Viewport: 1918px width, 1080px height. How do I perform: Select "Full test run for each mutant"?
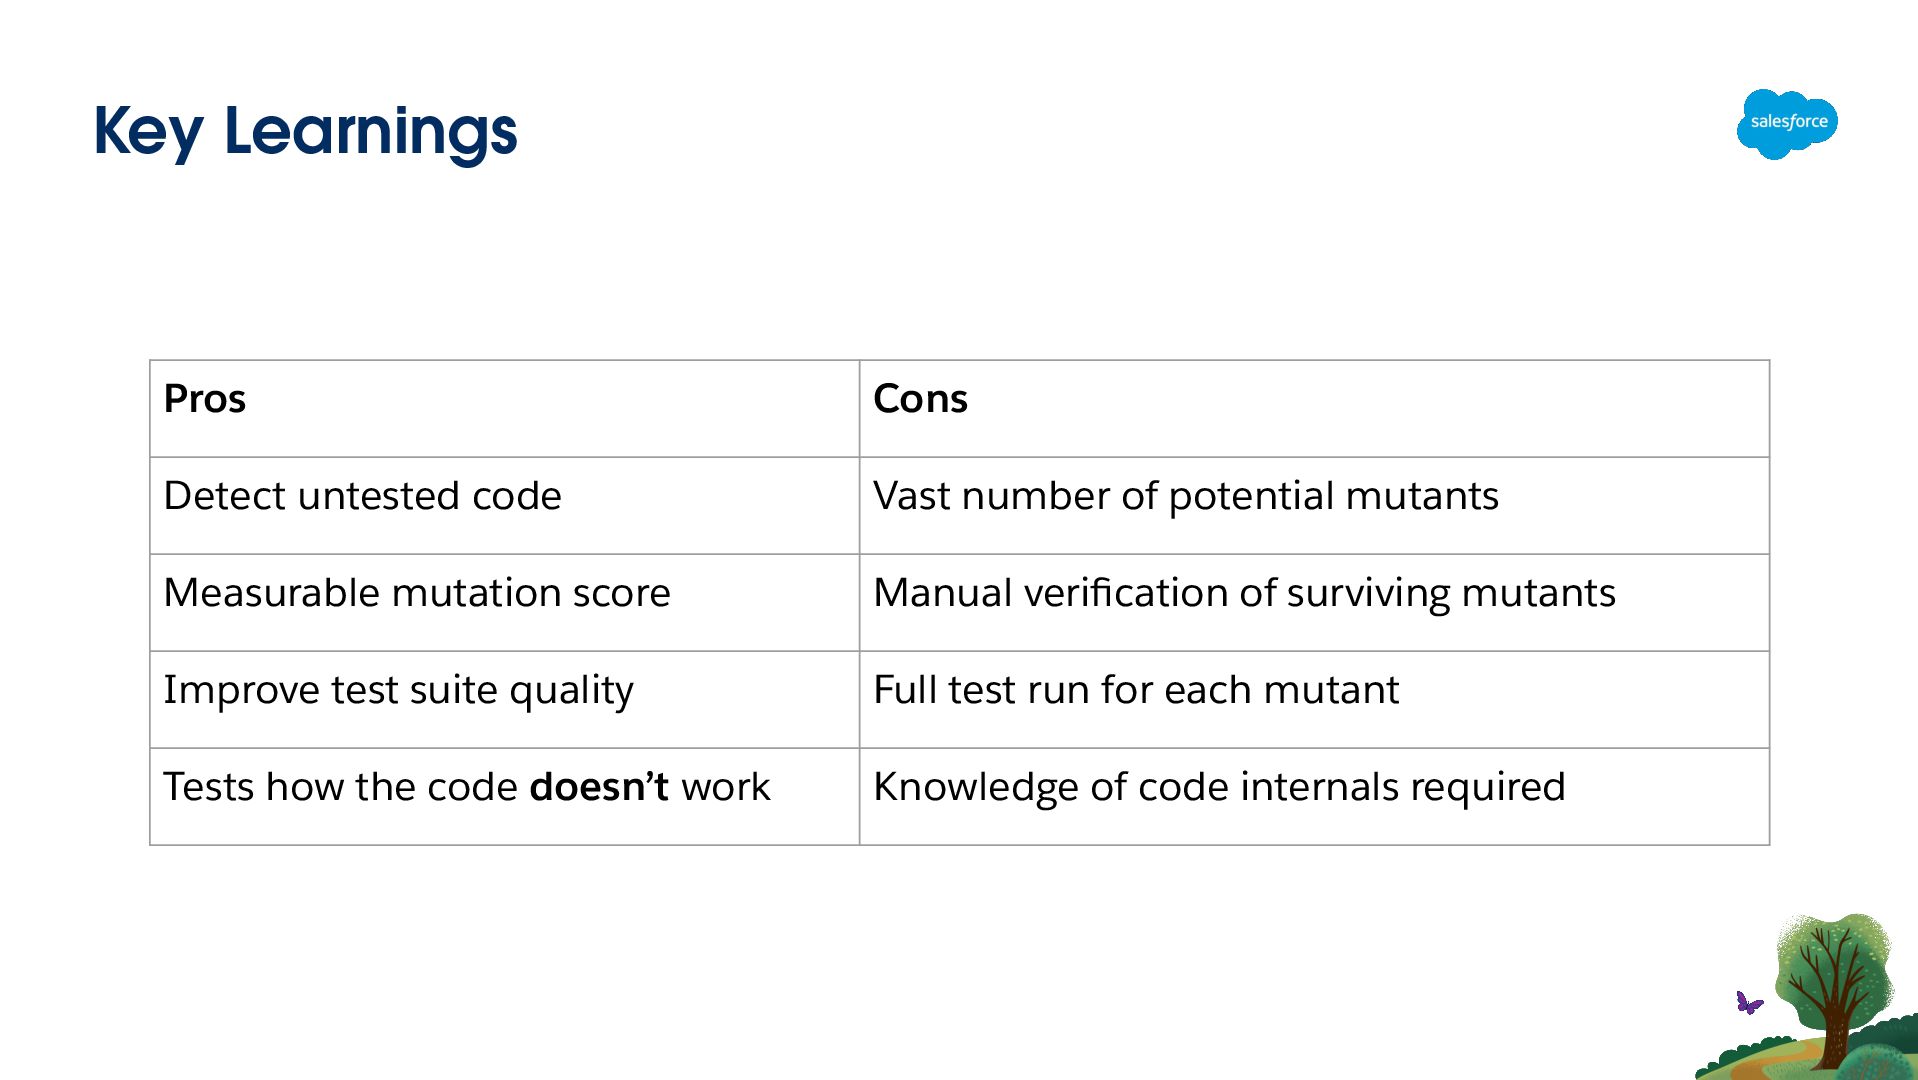1135,690
